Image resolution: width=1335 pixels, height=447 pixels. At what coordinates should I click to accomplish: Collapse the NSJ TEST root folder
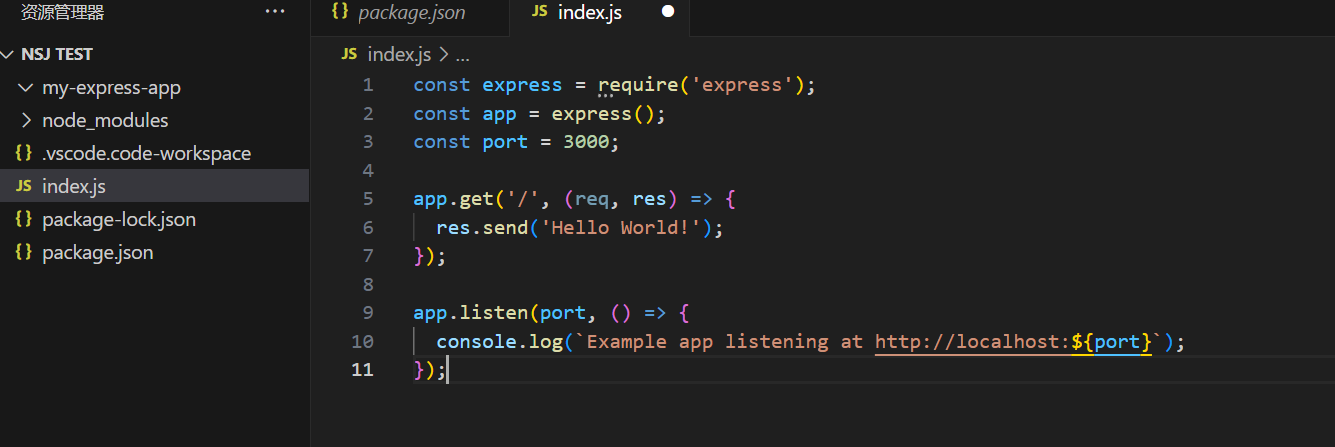8,54
